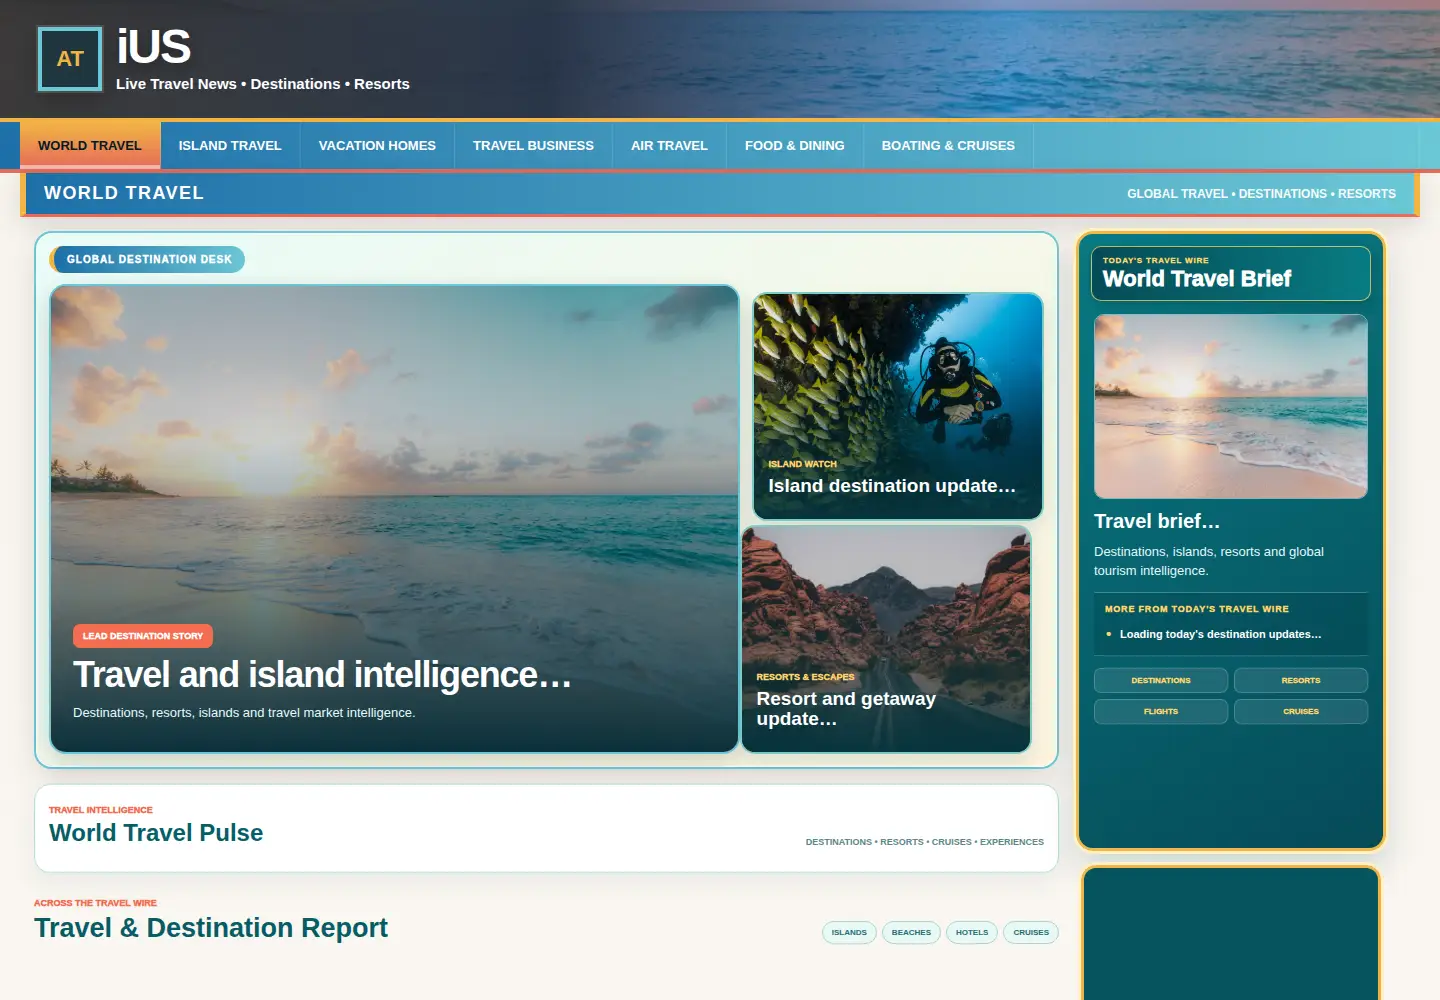
Task: Click 'Destinations, islands, resorts and global tourism intelligence.'
Action: 1209,561
